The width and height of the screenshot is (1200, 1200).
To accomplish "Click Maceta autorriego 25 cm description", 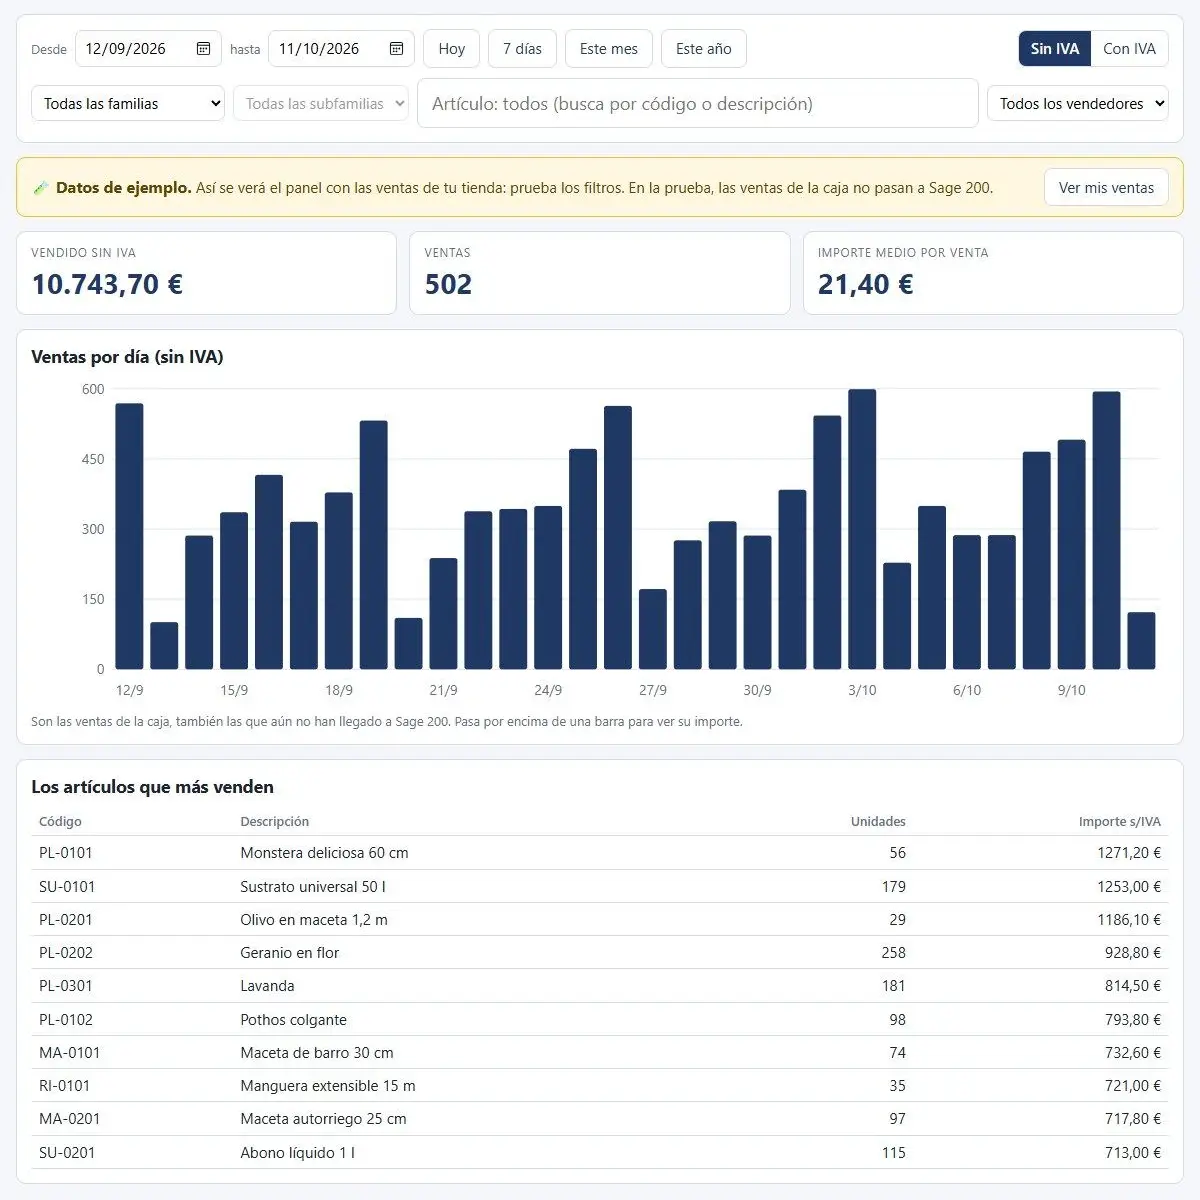I will 323,1118.
